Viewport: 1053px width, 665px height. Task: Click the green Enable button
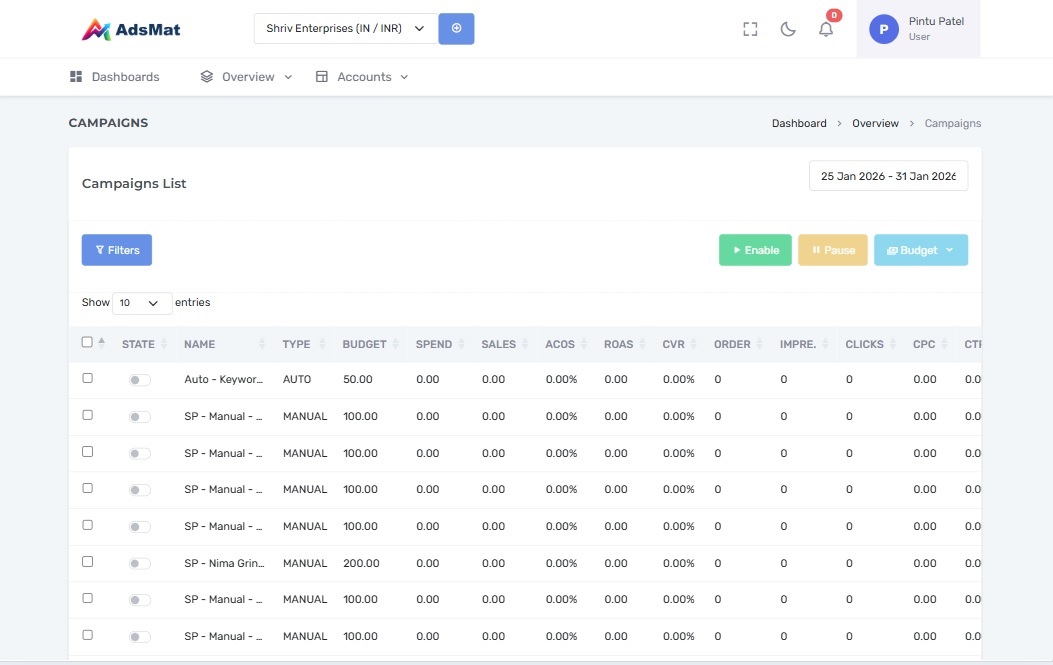pos(755,250)
